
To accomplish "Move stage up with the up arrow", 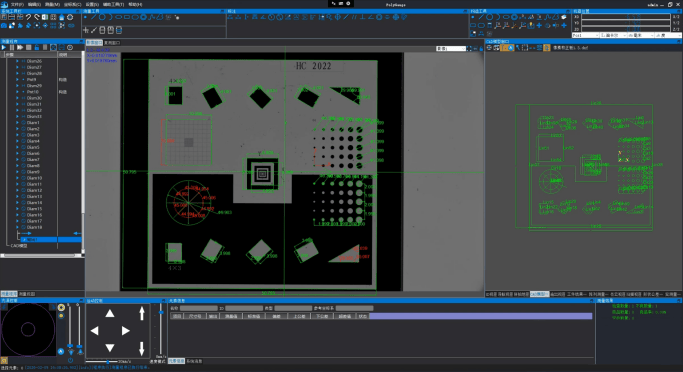I will (110, 314).
